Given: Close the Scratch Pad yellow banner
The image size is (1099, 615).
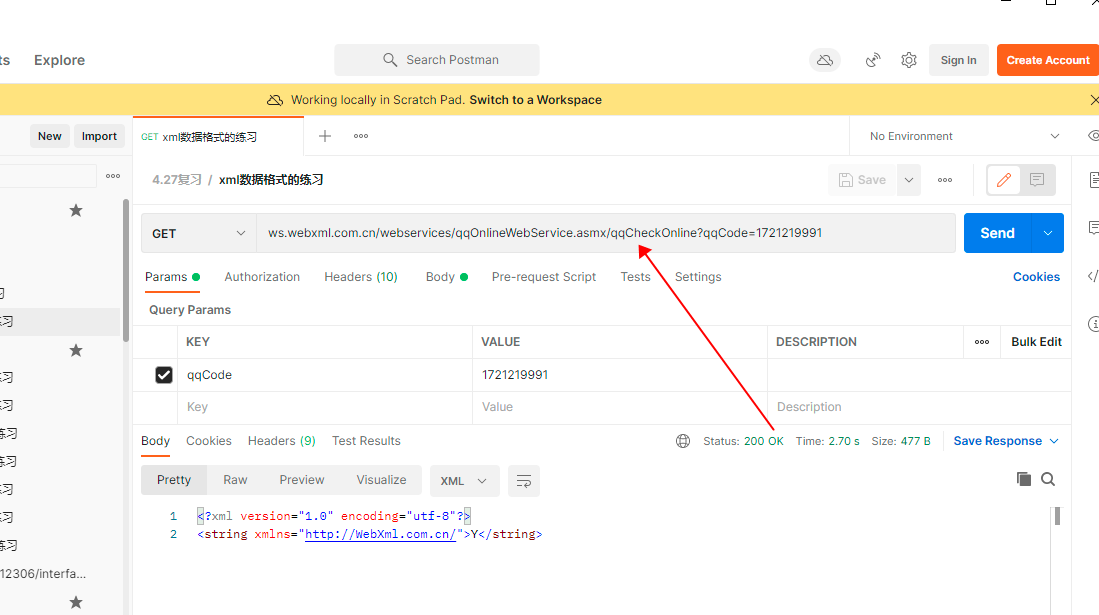Looking at the screenshot, I should [1094, 100].
